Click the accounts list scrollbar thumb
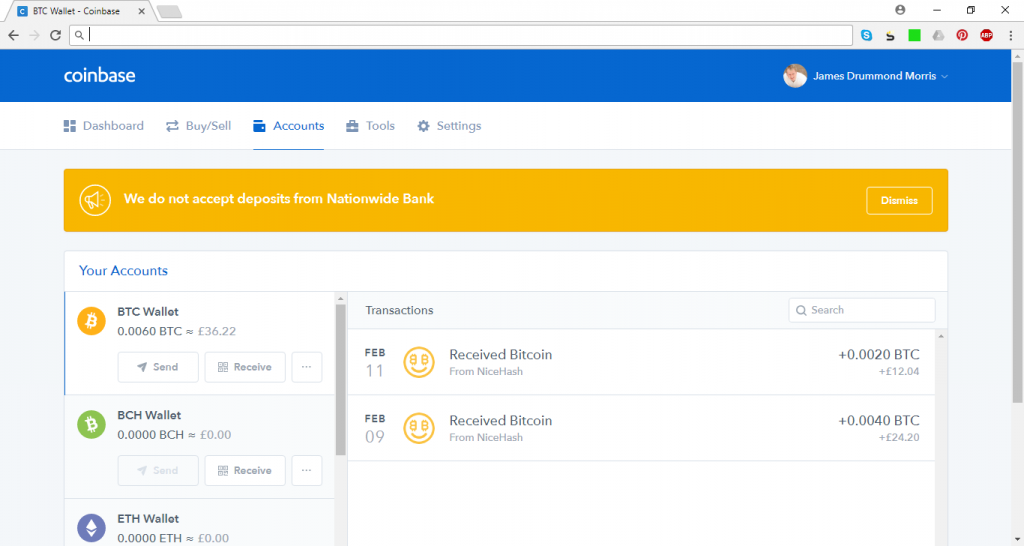This screenshot has height=546, width=1024. (x=340, y=379)
